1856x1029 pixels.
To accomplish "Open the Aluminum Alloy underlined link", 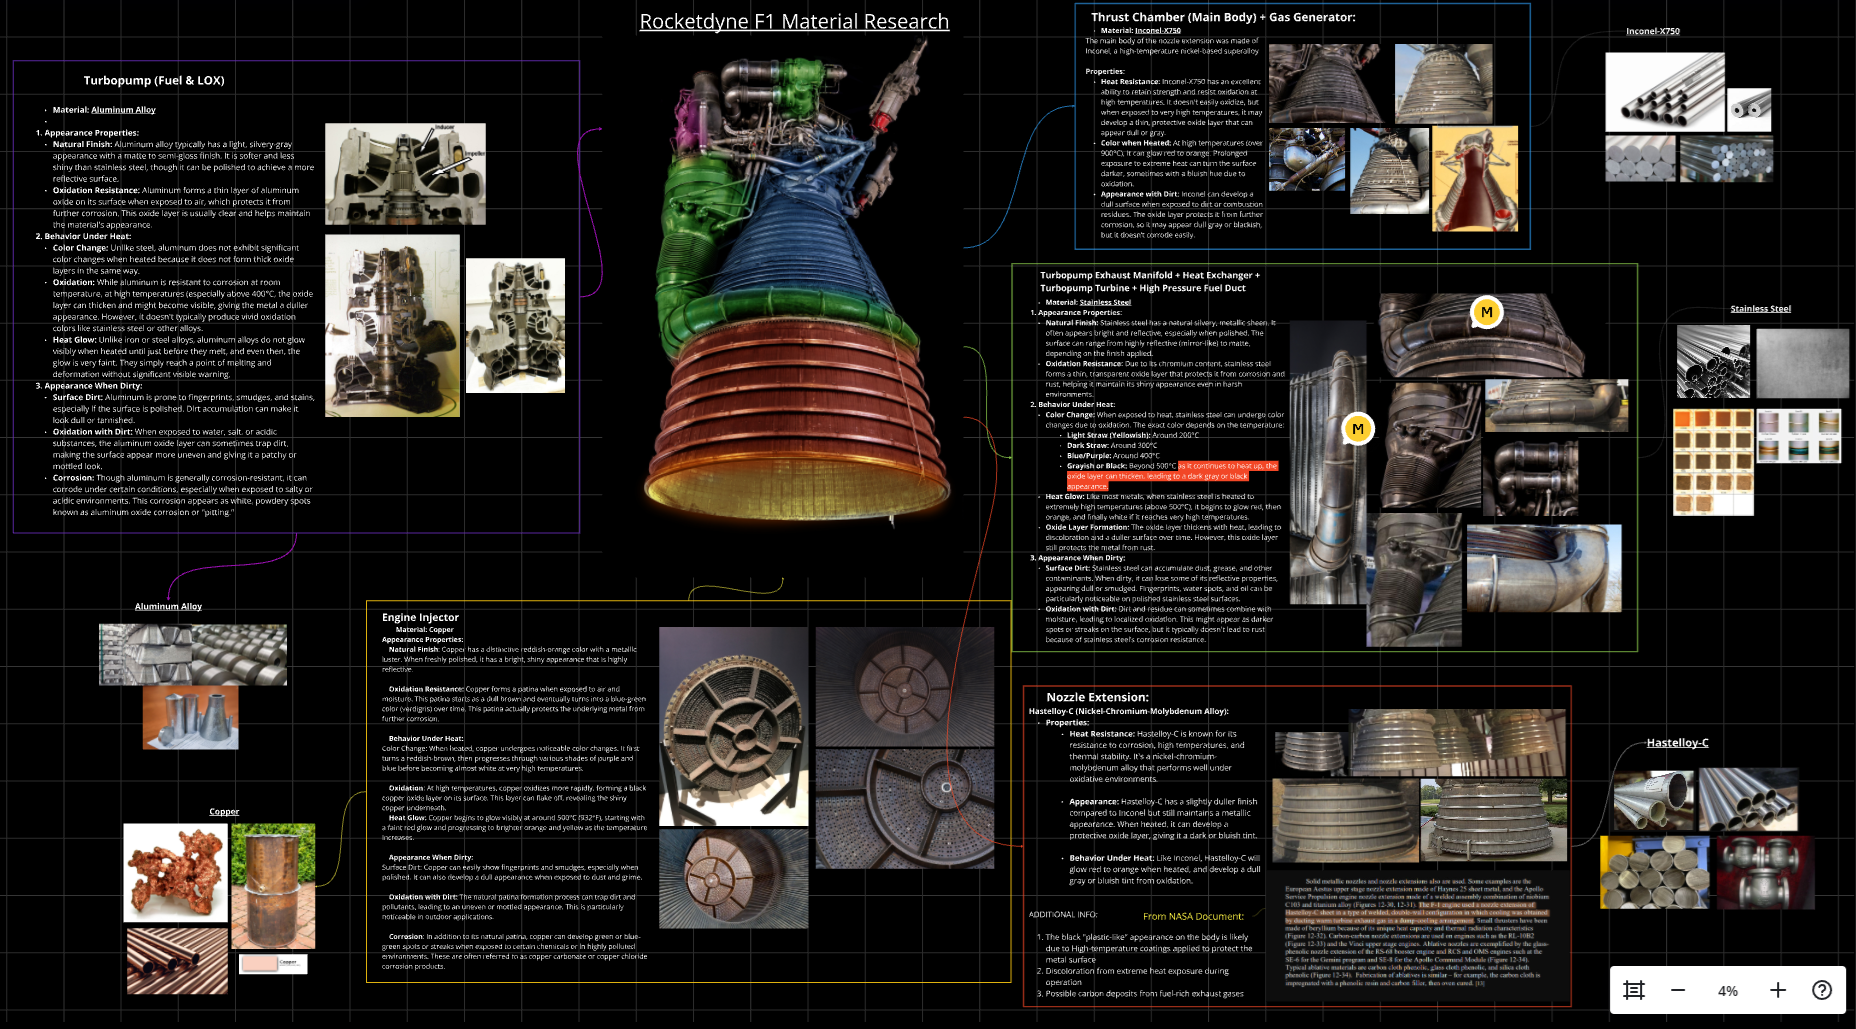I will [168, 606].
